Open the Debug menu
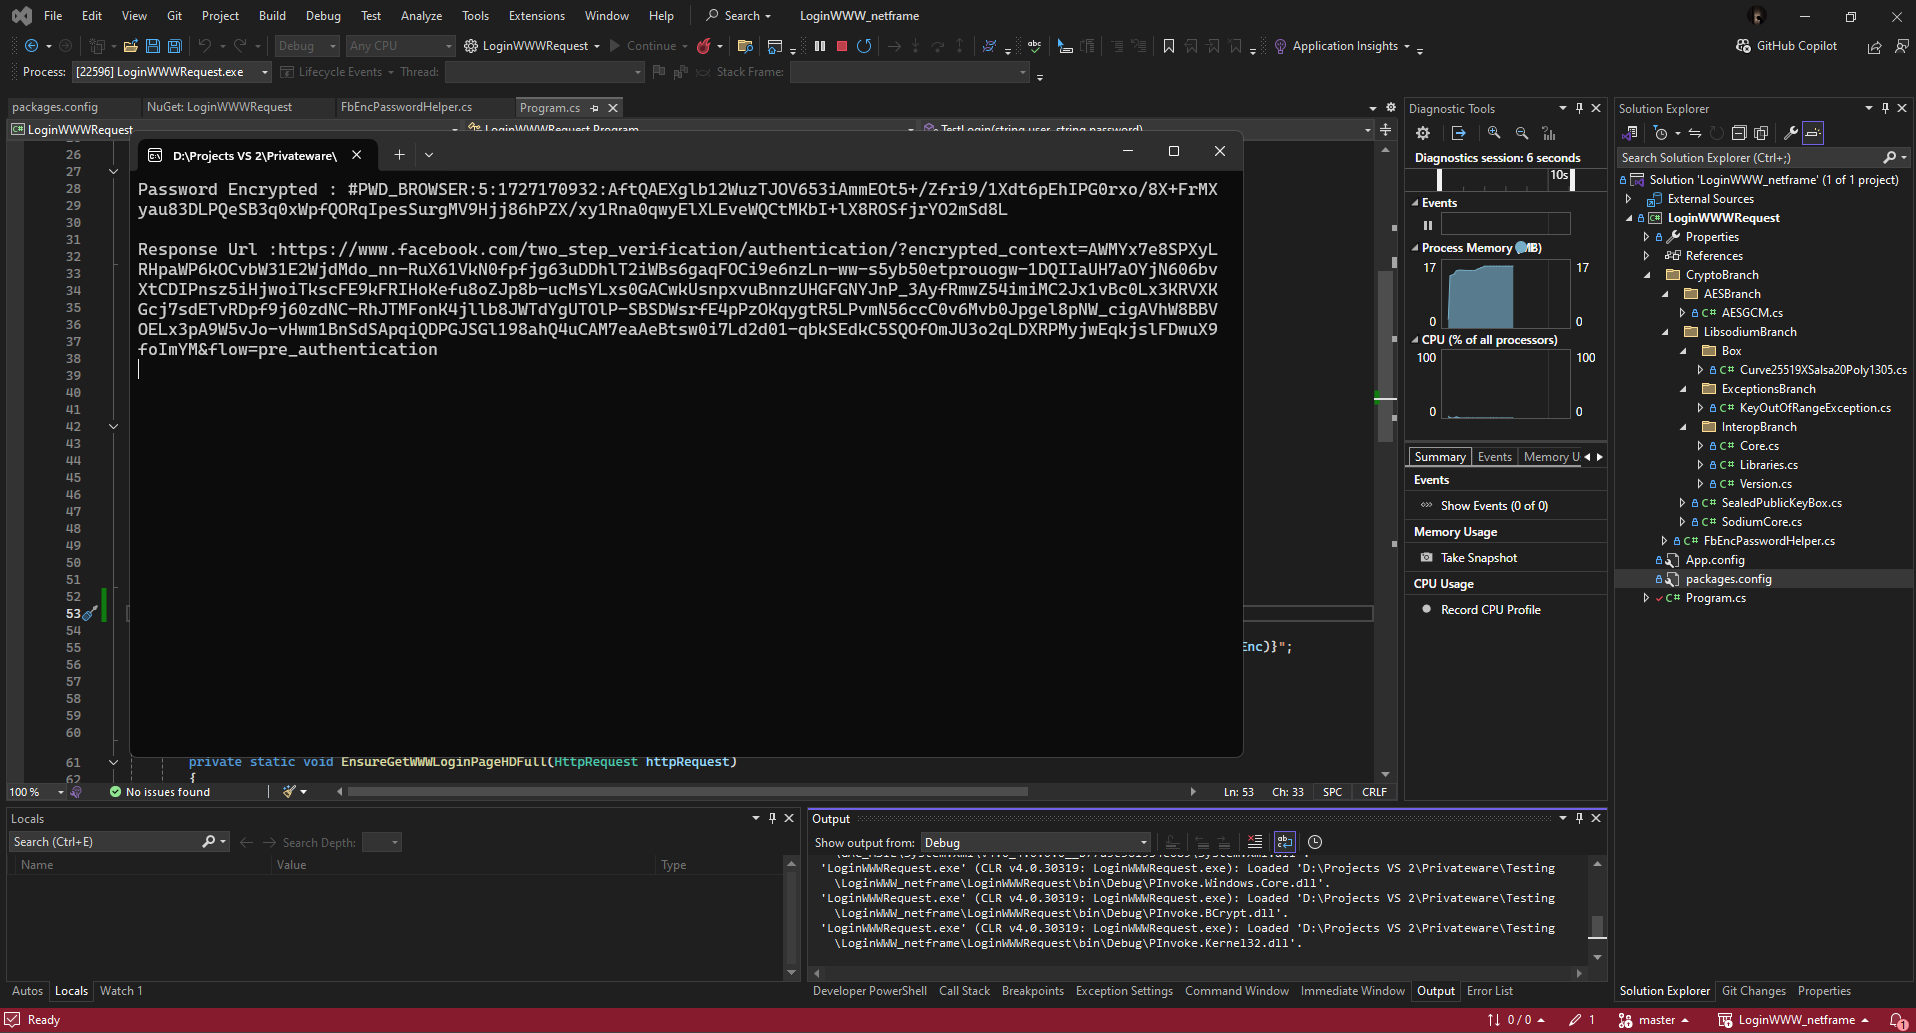 point(323,16)
